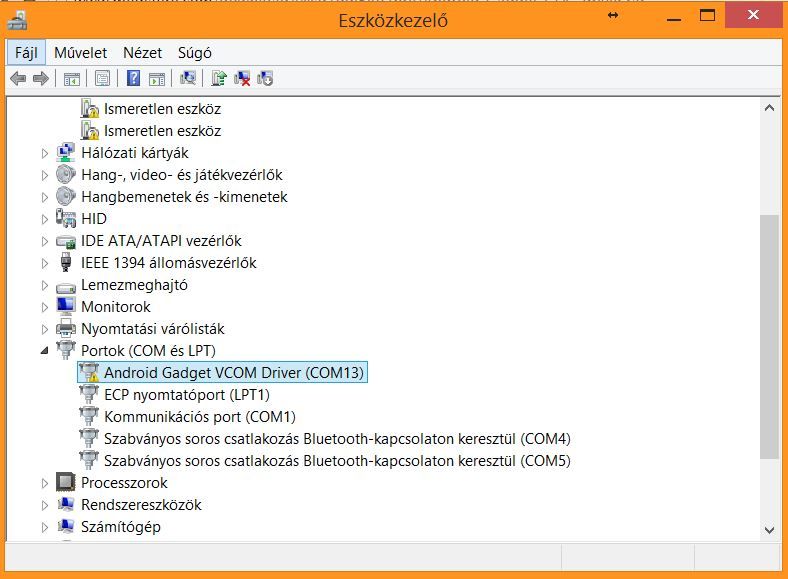Select Android Gadget VCOM Driver (COM13)
788x579 pixels.
[x=234, y=372]
